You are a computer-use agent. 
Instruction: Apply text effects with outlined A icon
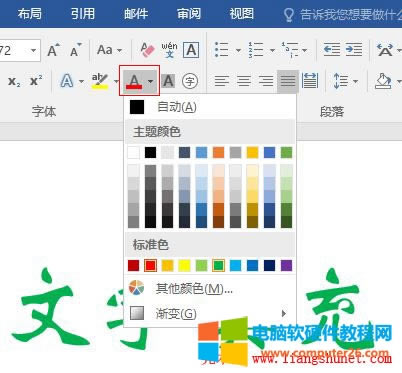click(x=67, y=81)
